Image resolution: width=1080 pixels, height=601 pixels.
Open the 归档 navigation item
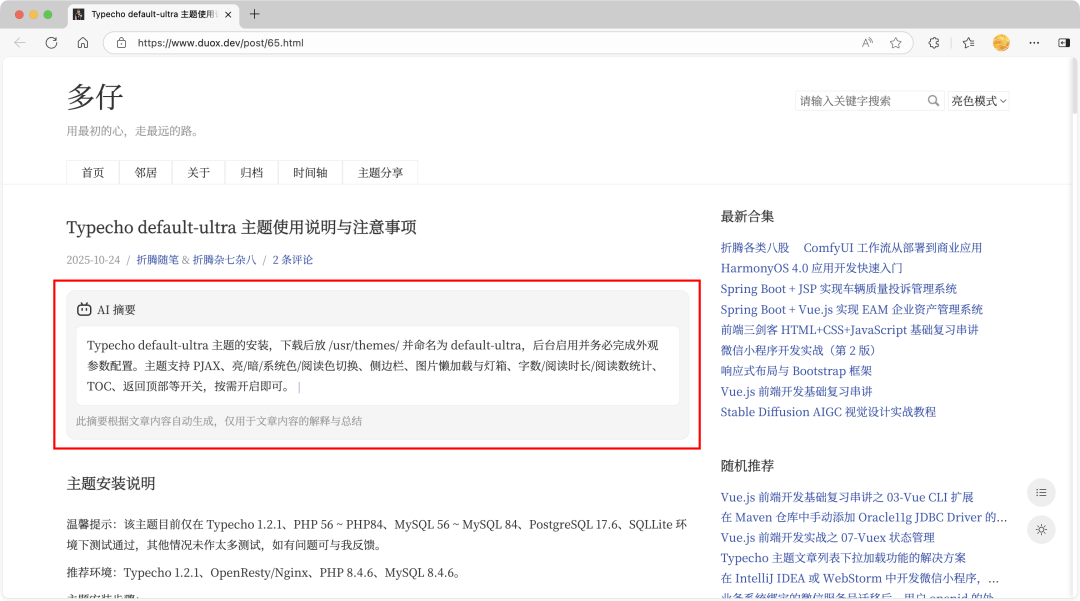pos(251,173)
